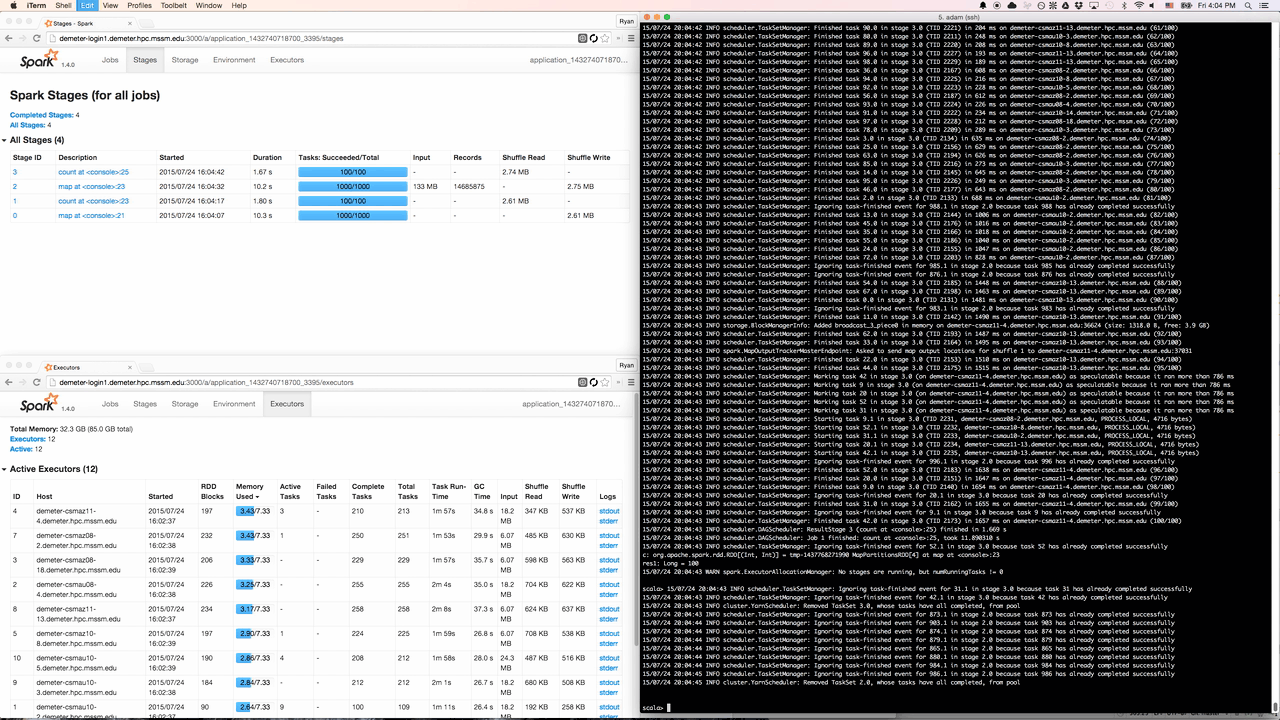This screenshot has width=1280, height=720.
Task: Open the Toolbelt menu
Action: [x=174, y=5]
